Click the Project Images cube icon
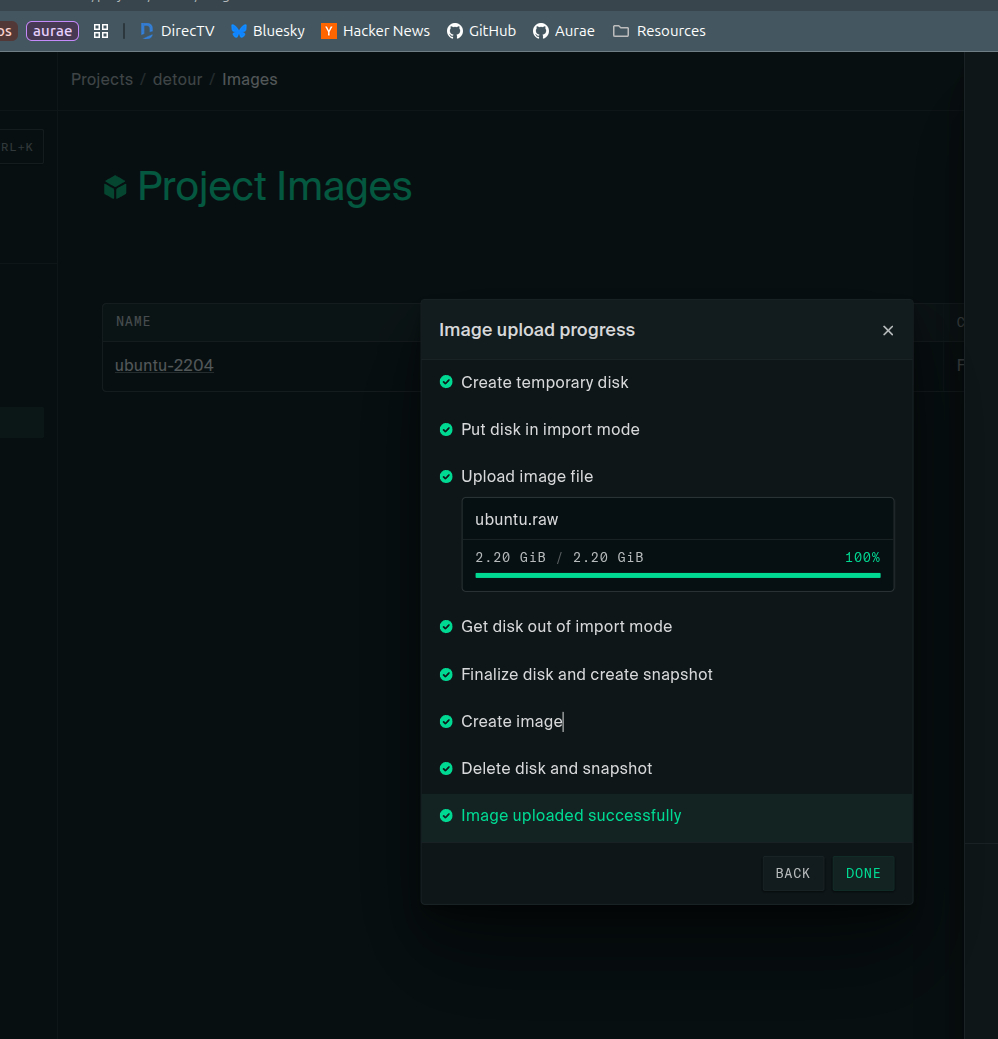 pos(116,187)
